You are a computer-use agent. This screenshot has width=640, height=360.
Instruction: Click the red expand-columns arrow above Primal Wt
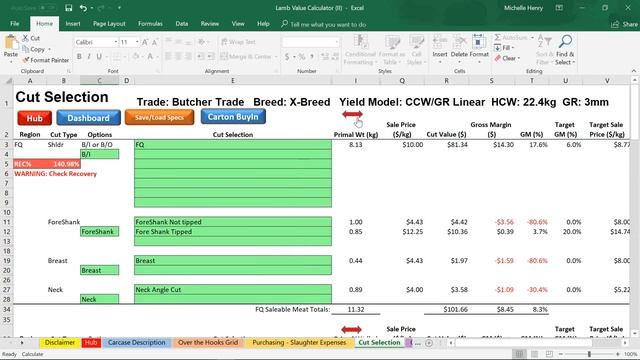tap(352, 114)
